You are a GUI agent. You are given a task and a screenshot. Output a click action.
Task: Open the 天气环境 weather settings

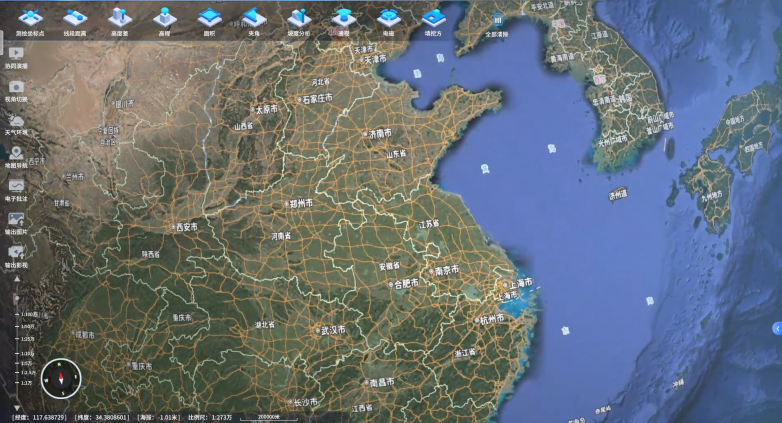click(x=16, y=121)
